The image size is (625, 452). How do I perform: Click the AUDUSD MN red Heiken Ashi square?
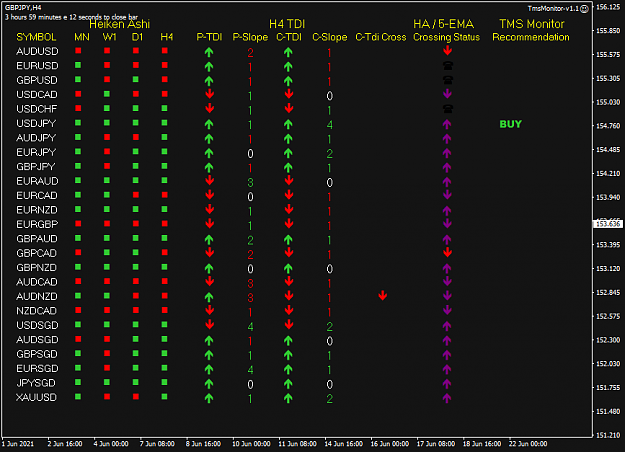pyautogui.click(x=78, y=51)
